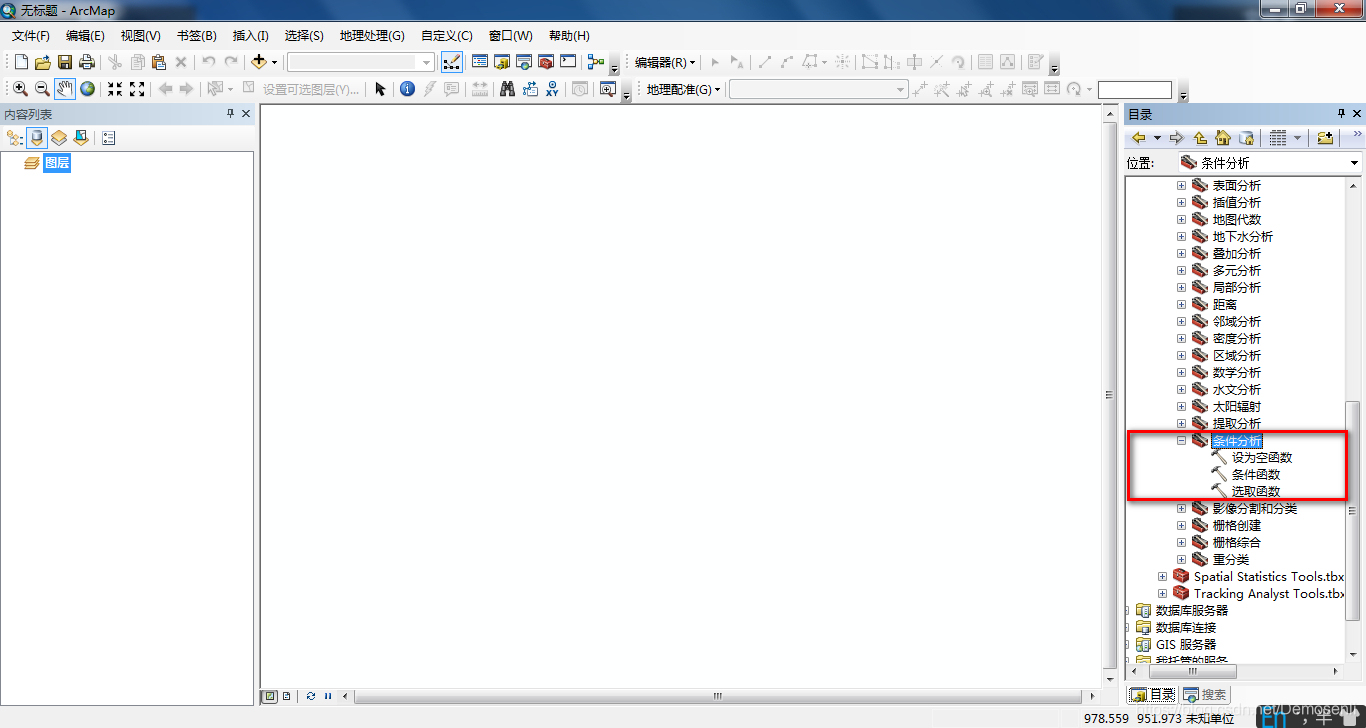The height and width of the screenshot is (728, 1366).
Task: Open the ArcToolbox window icon
Action: point(546,62)
